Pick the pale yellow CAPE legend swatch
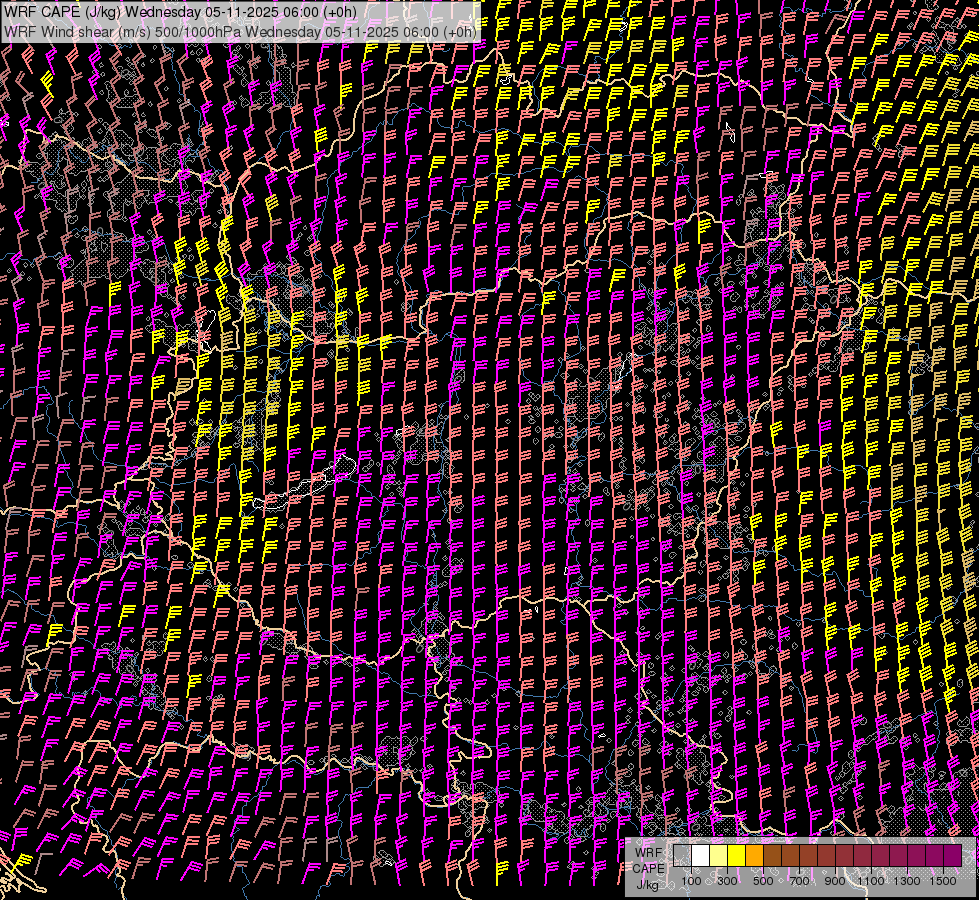The height and width of the screenshot is (900, 979). coord(718,856)
